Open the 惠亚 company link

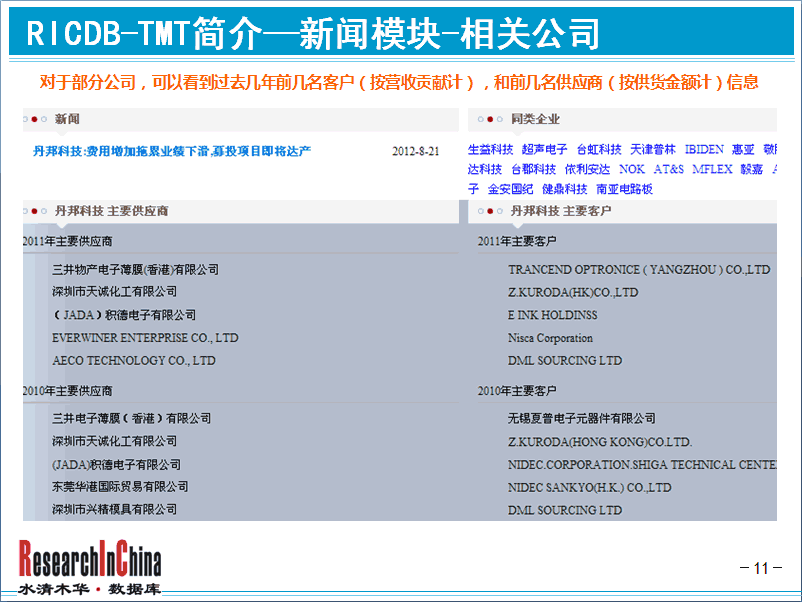pyautogui.click(x=743, y=149)
